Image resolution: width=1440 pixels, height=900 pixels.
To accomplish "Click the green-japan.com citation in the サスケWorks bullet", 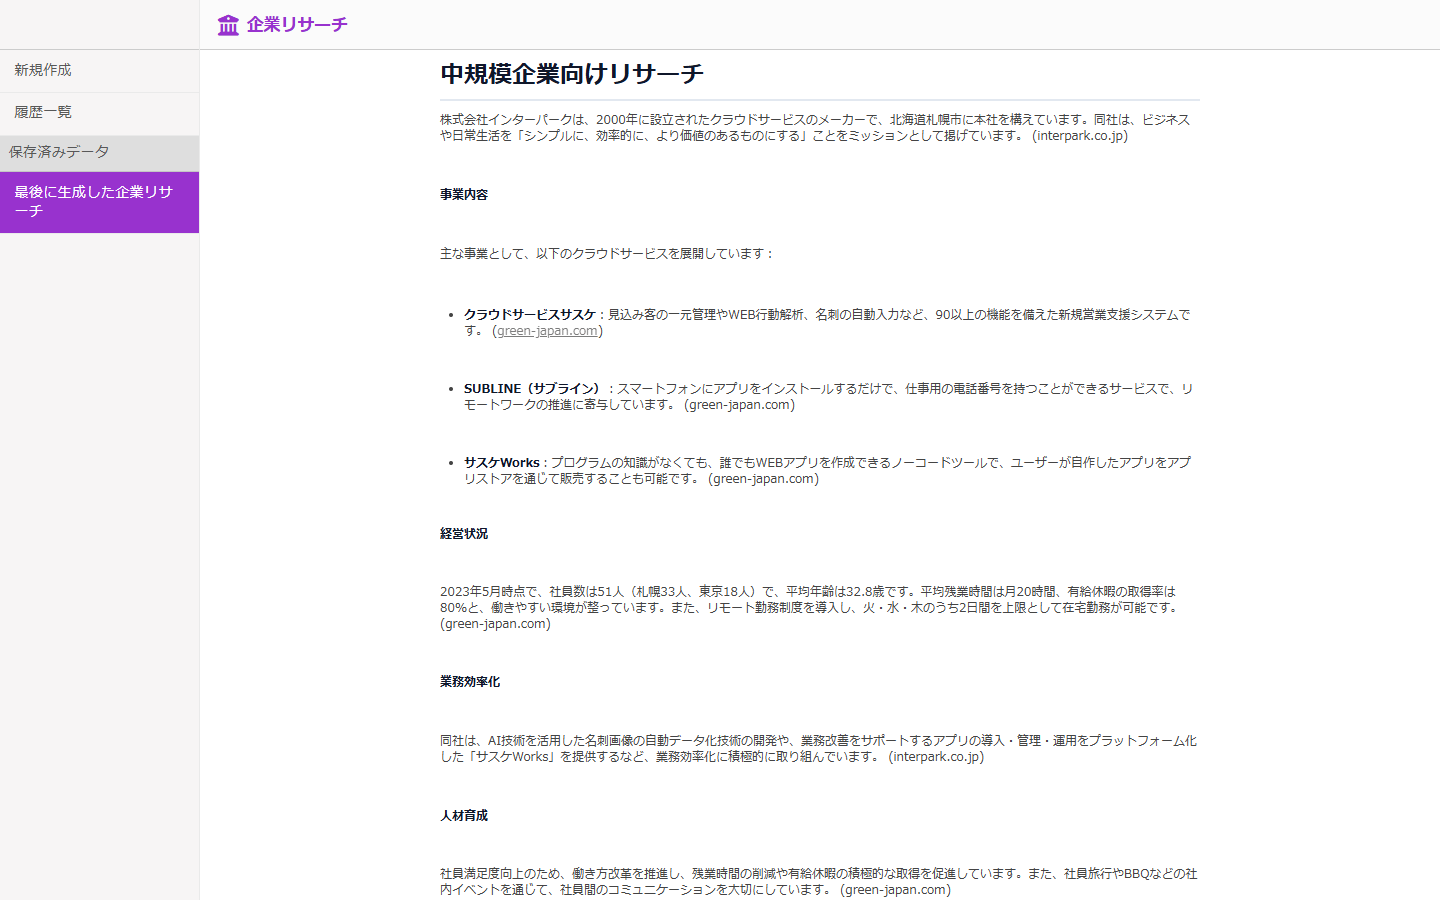I will (x=763, y=478).
